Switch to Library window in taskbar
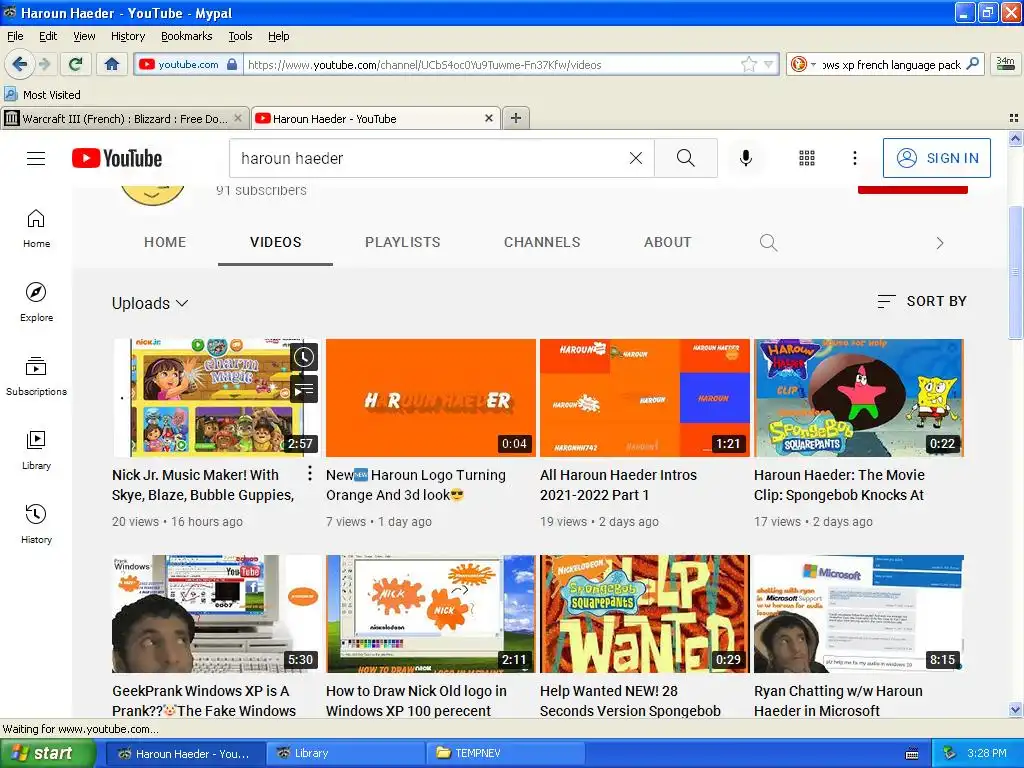Image resolution: width=1024 pixels, height=768 pixels. point(344,754)
